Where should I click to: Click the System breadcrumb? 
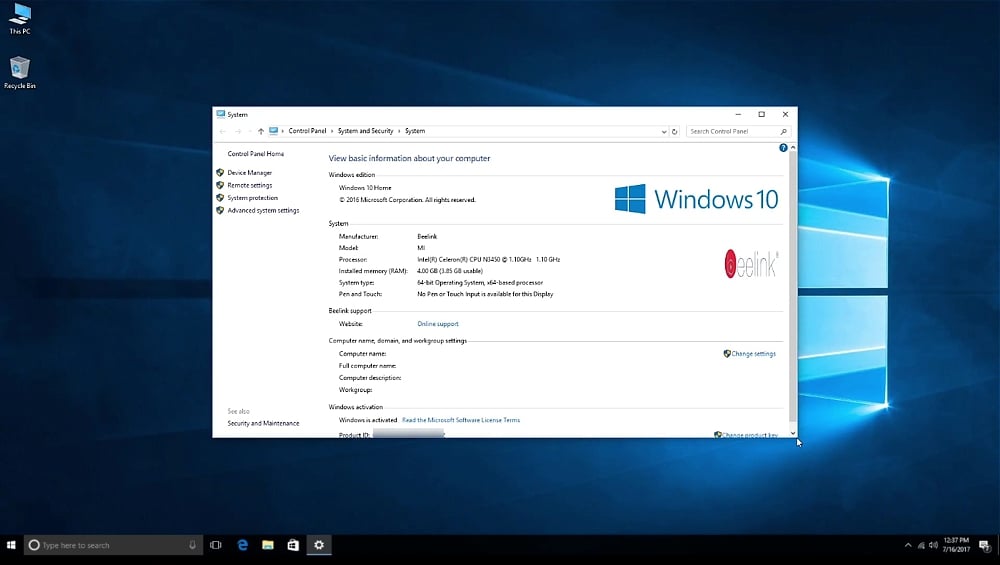[415, 131]
